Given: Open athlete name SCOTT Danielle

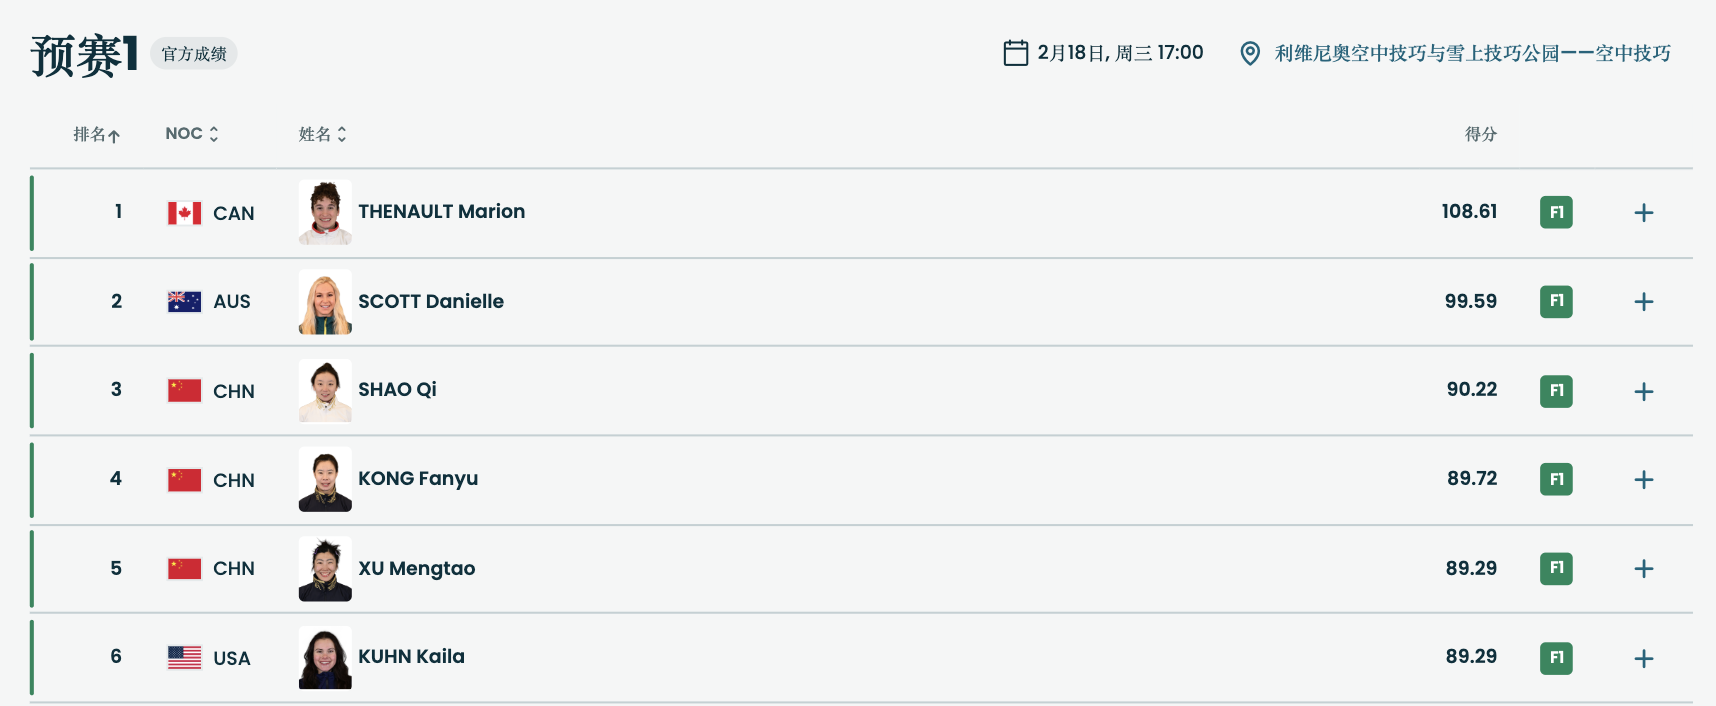Looking at the screenshot, I should click(x=431, y=301).
